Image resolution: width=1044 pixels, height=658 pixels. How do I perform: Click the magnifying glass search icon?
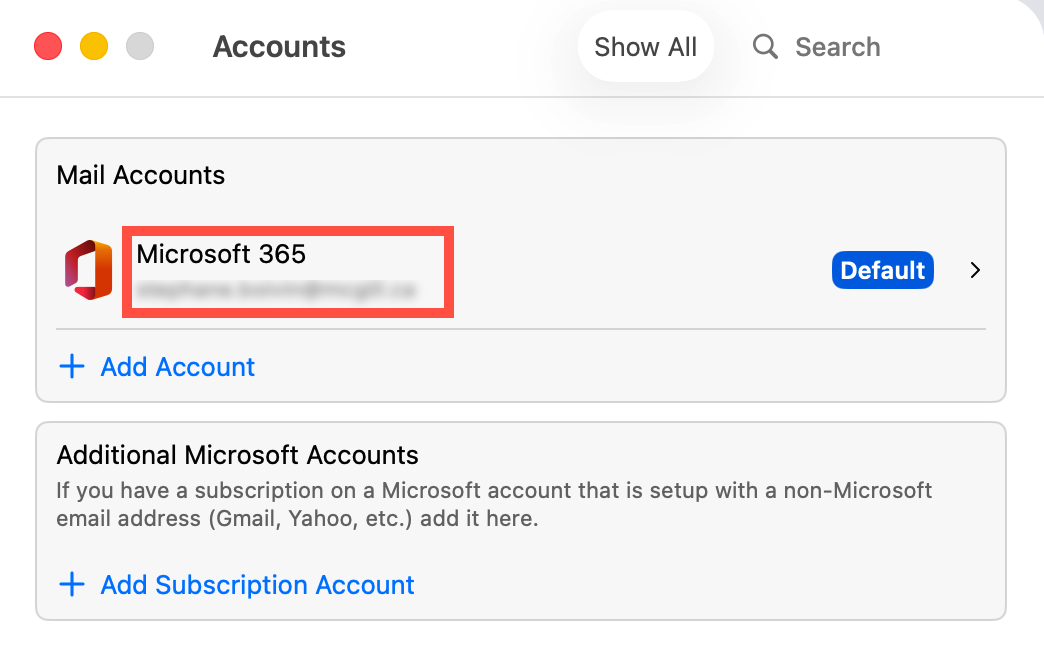765,47
